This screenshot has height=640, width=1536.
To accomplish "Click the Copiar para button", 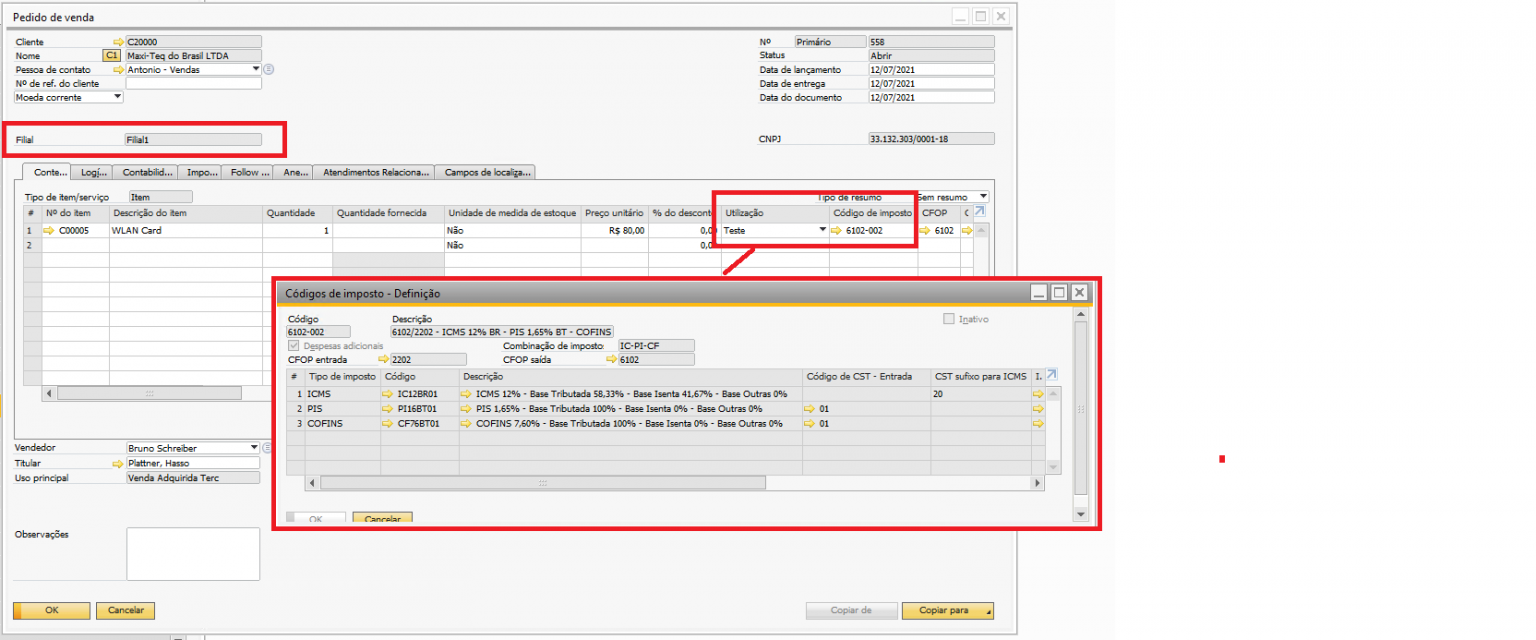I will tap(947, 610).
